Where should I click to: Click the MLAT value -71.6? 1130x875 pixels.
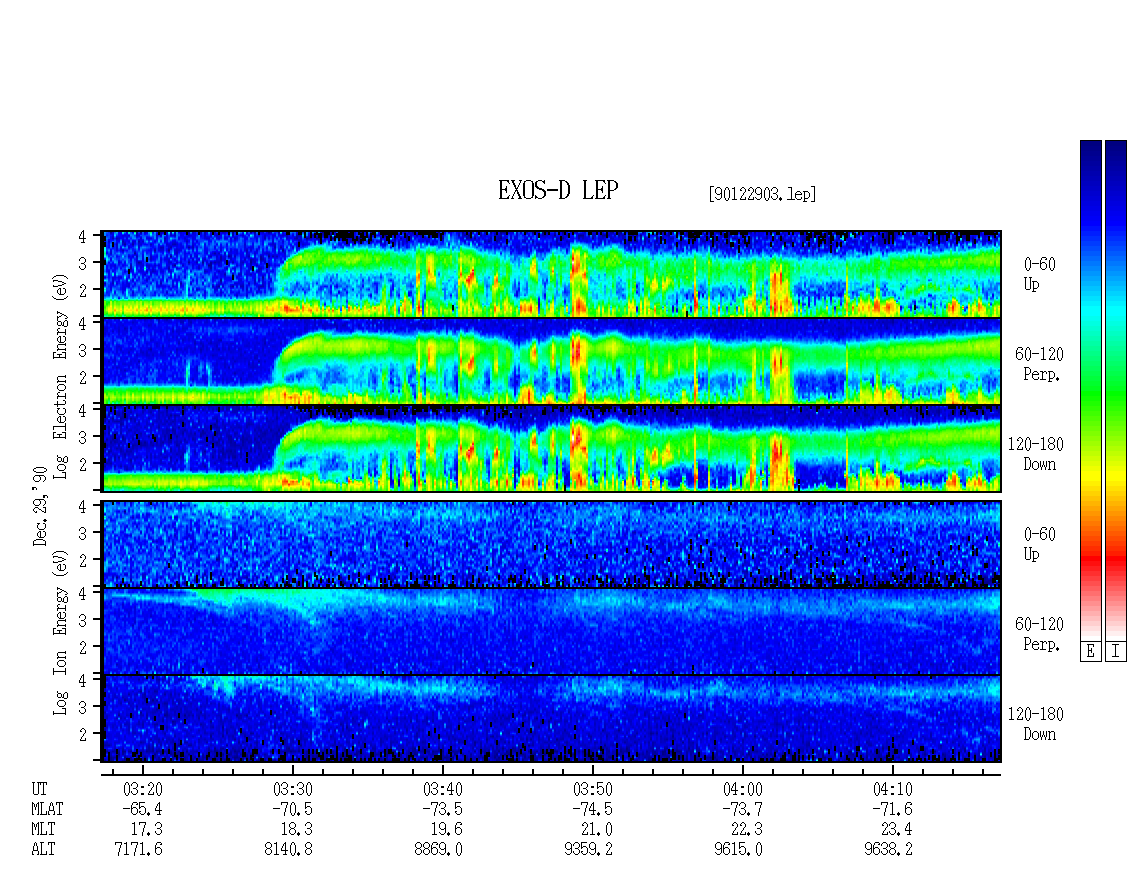(891, 809)
